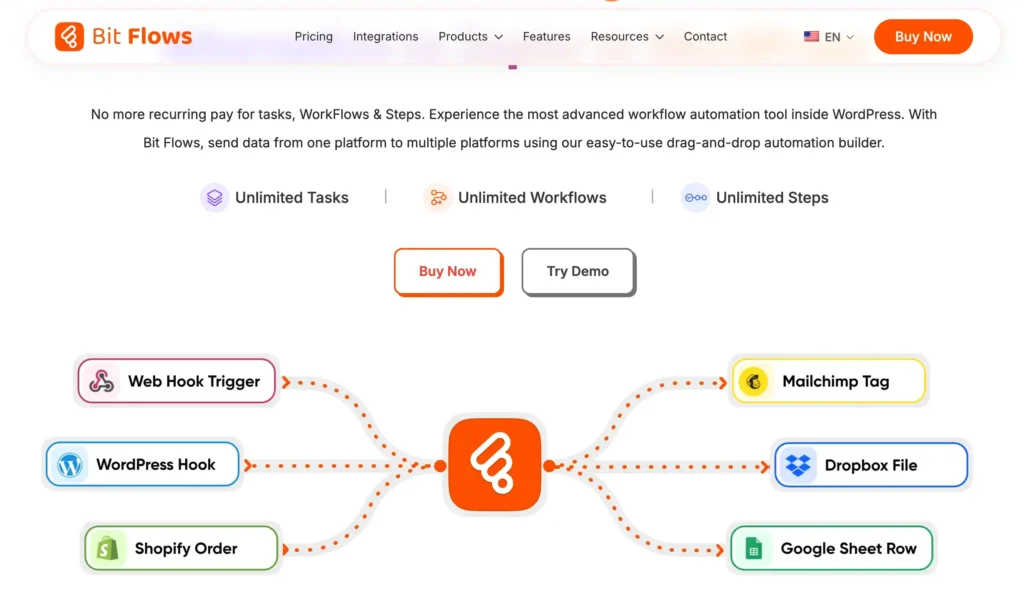Screen dimensions: 1024x602
Task: Click the Unlimited Workflows icon
Action: pos(438,197)
